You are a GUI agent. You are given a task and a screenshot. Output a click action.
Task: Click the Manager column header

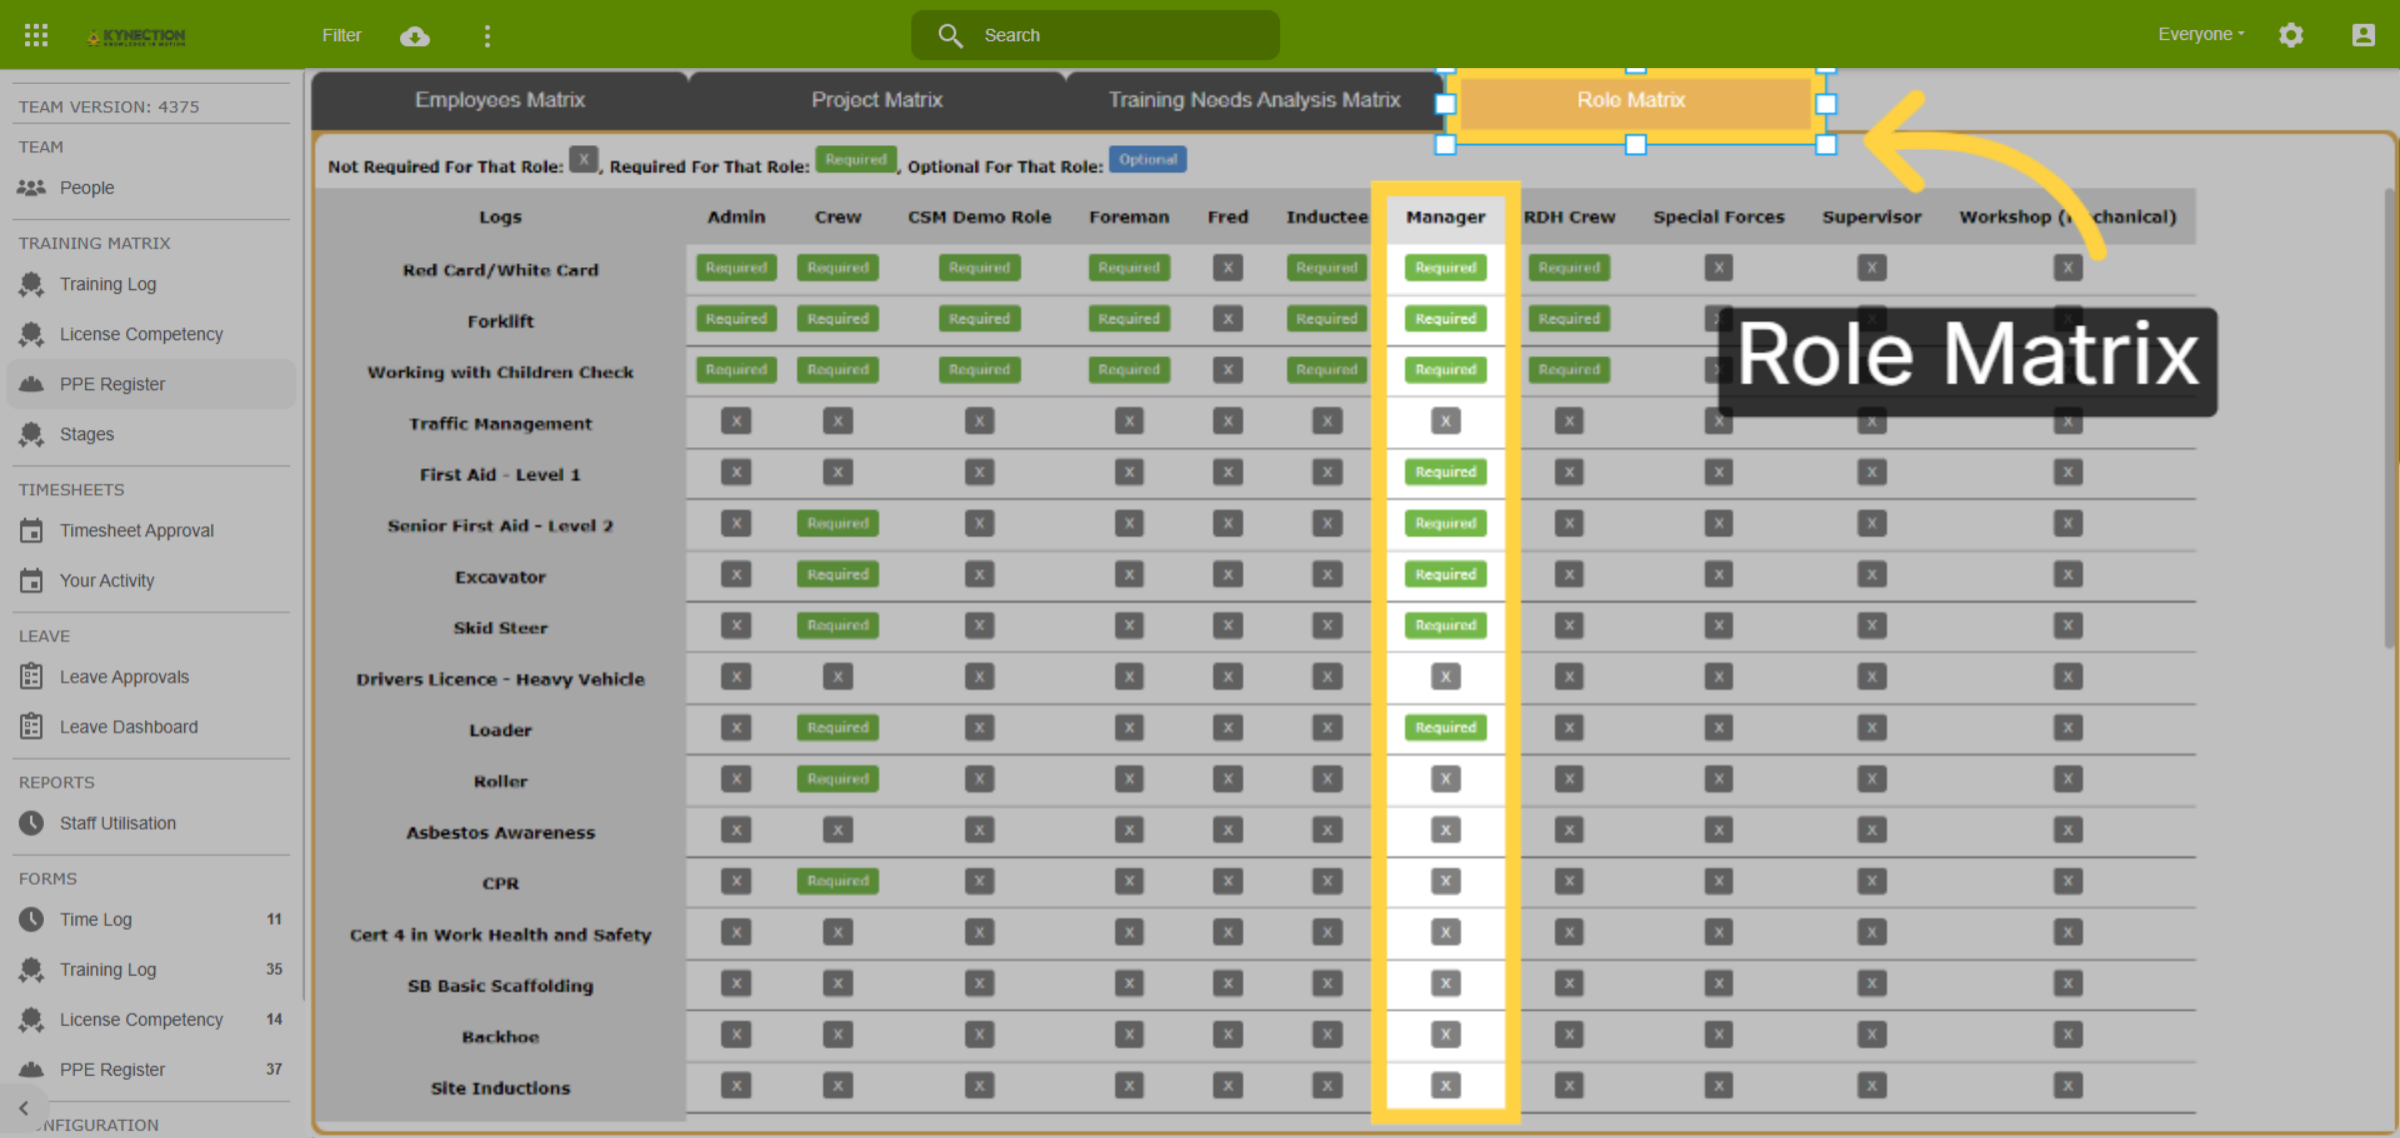(1445, 217)
